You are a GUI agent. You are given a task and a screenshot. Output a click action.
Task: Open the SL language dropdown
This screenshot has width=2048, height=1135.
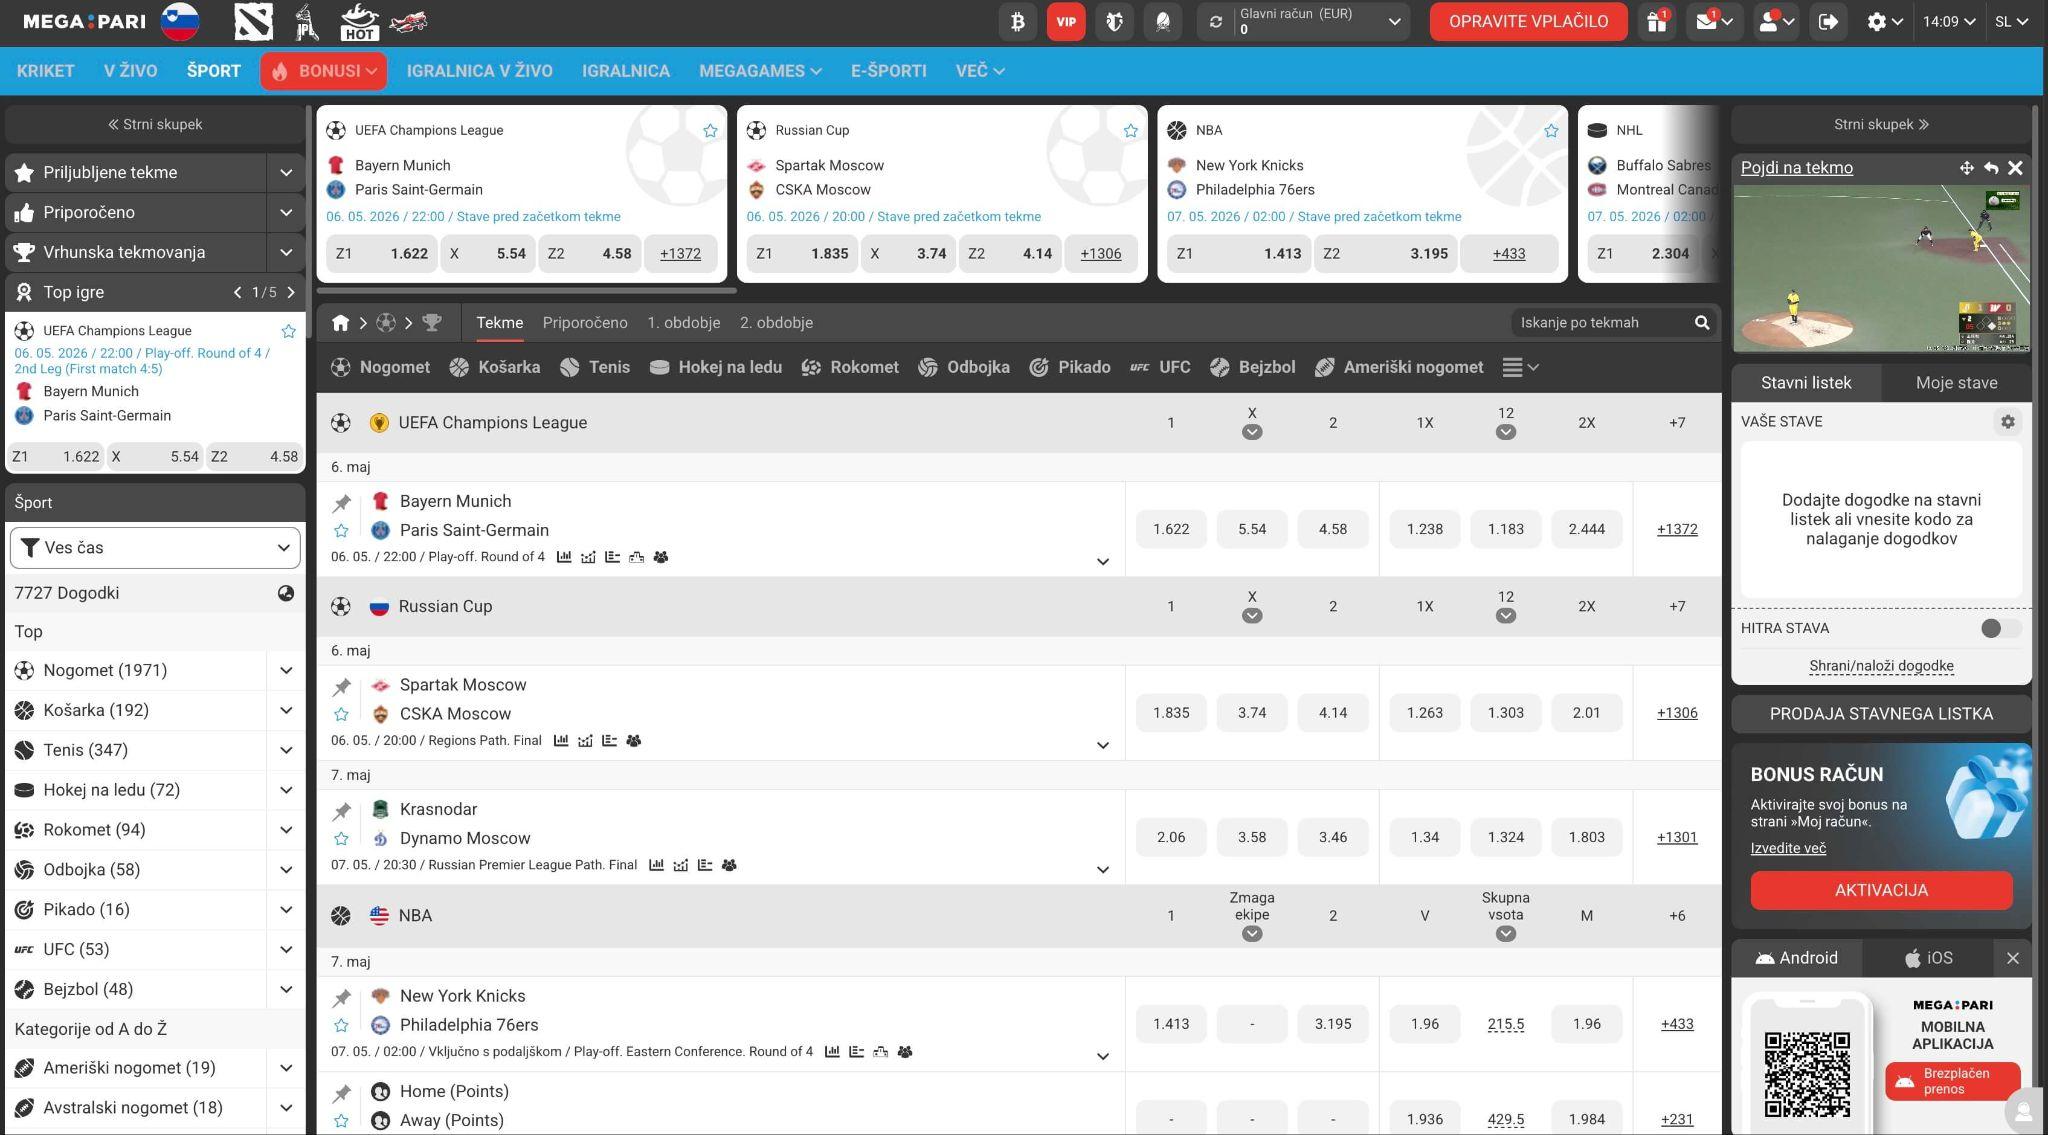point(2012,21)
